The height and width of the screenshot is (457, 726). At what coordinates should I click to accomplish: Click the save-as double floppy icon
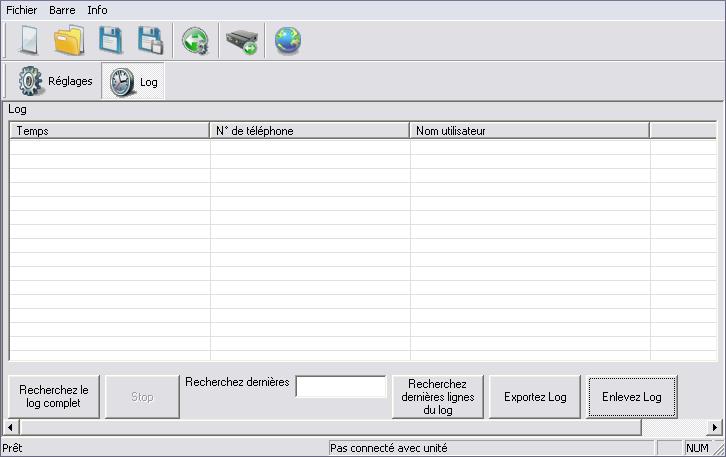[x=150, y=41]
